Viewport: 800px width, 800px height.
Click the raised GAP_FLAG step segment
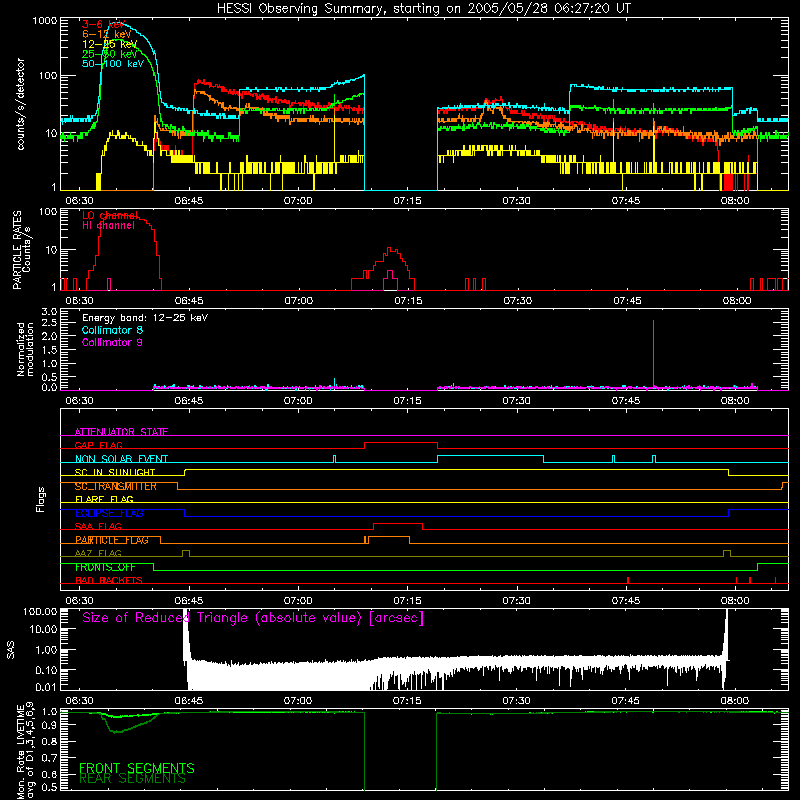(x=401, y=443)
